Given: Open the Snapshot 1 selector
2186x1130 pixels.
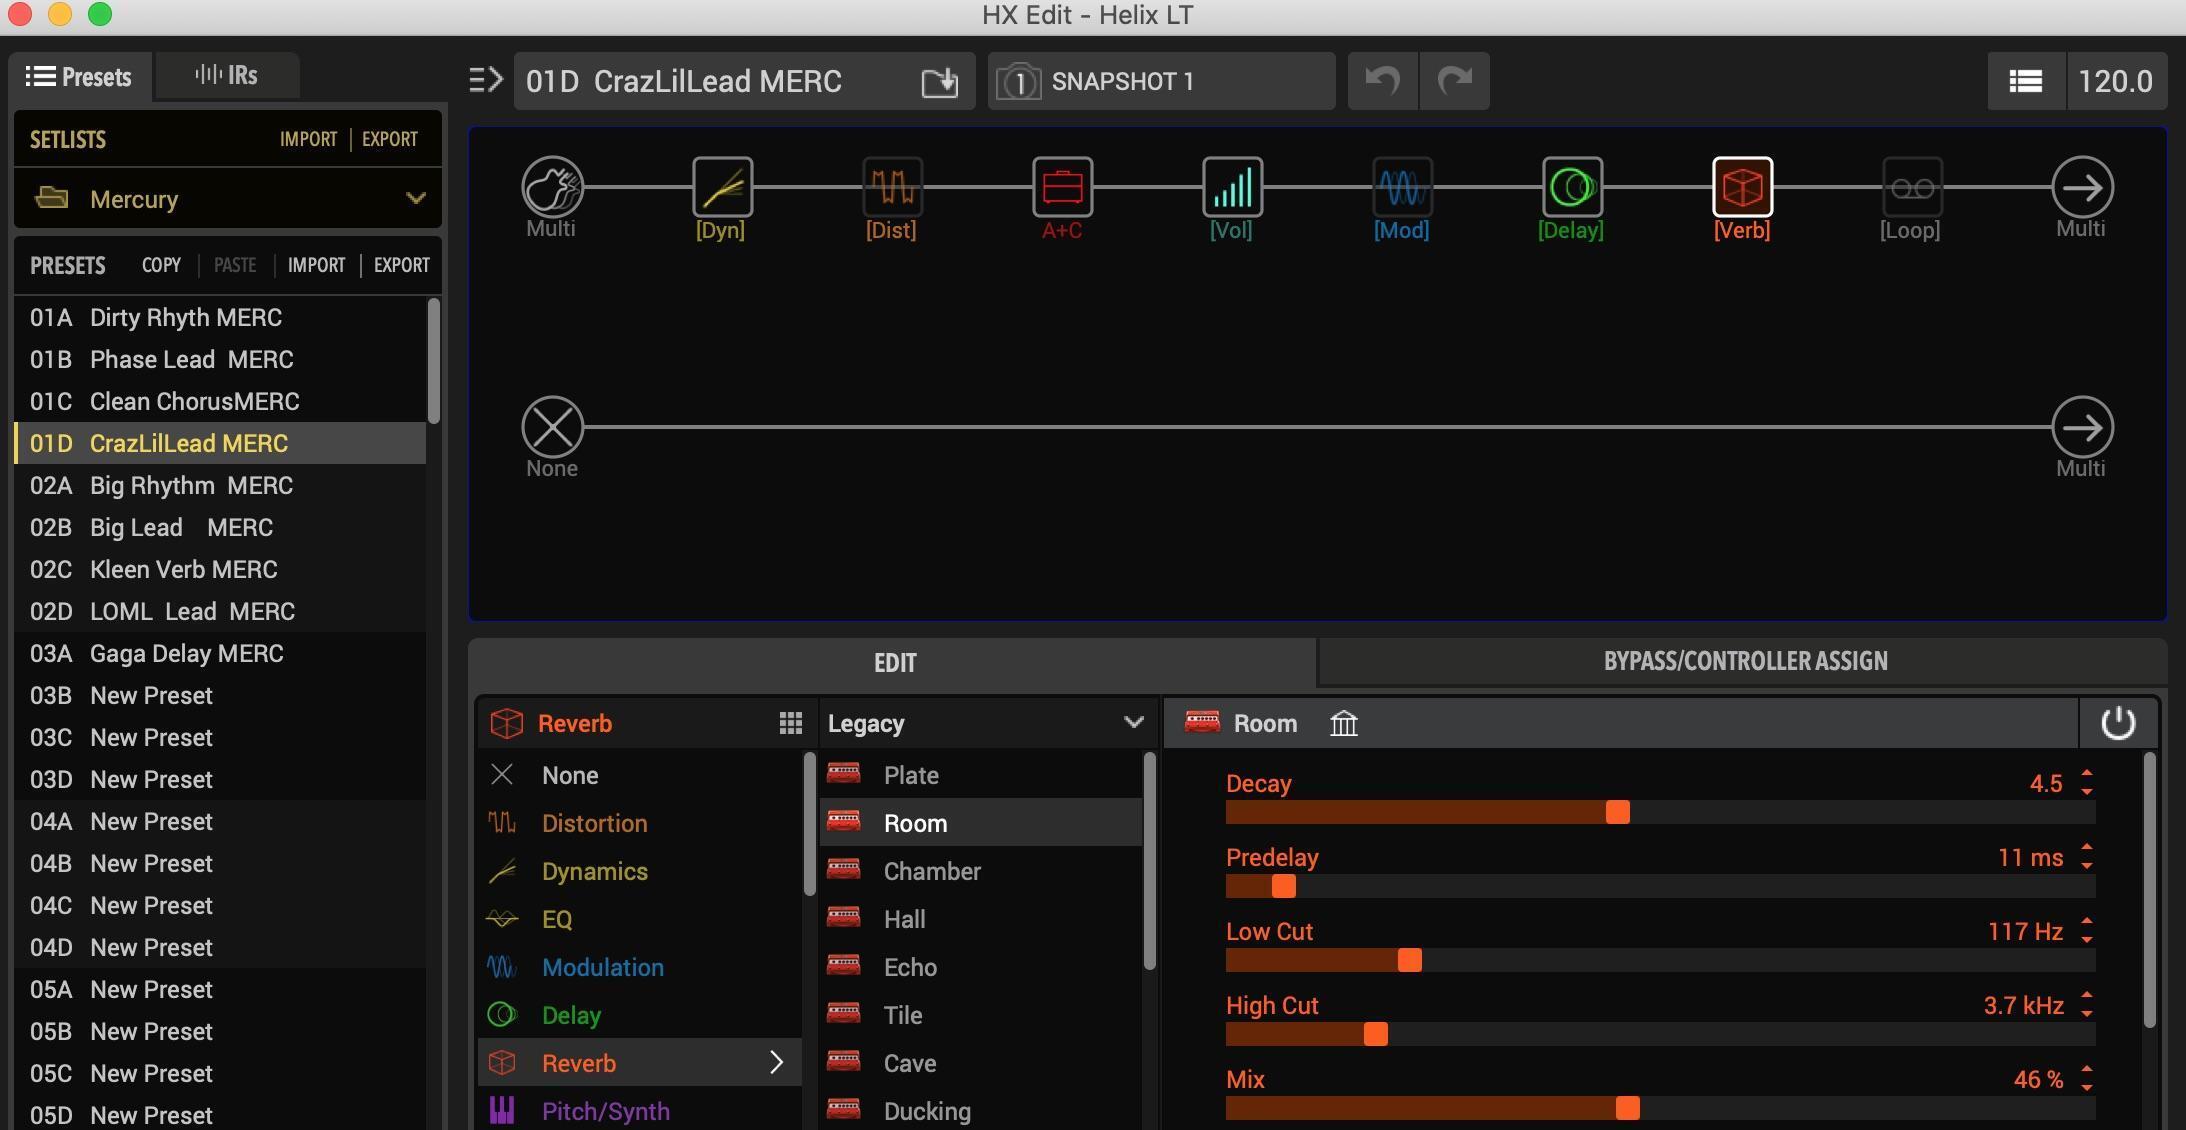Looking at the screenshot, I should coord(1161,81).
